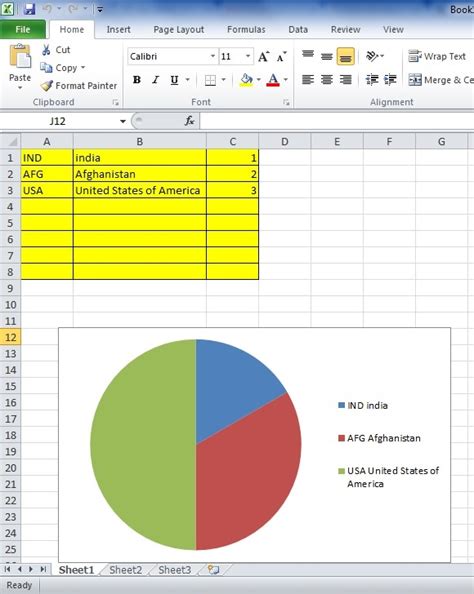The width and height of the screenshot is (474, 594).
Task: Toggle Underline formatting
Action: [174, 80]
